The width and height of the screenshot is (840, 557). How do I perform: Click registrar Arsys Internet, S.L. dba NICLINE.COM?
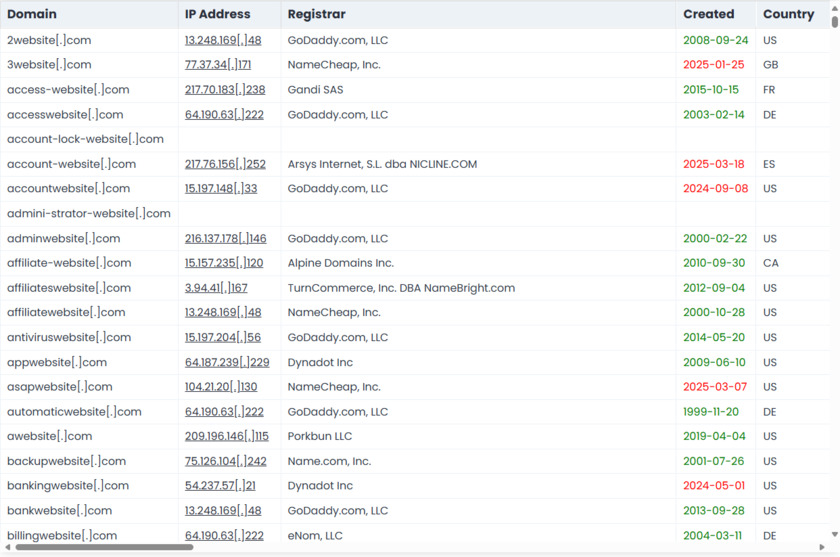[x=382, y=164]
